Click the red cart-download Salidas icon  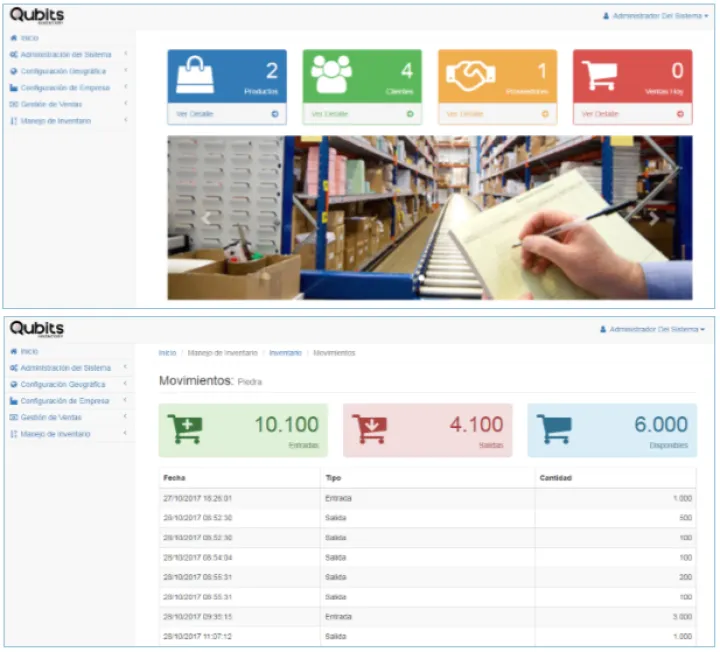click(x=369, y=429)
